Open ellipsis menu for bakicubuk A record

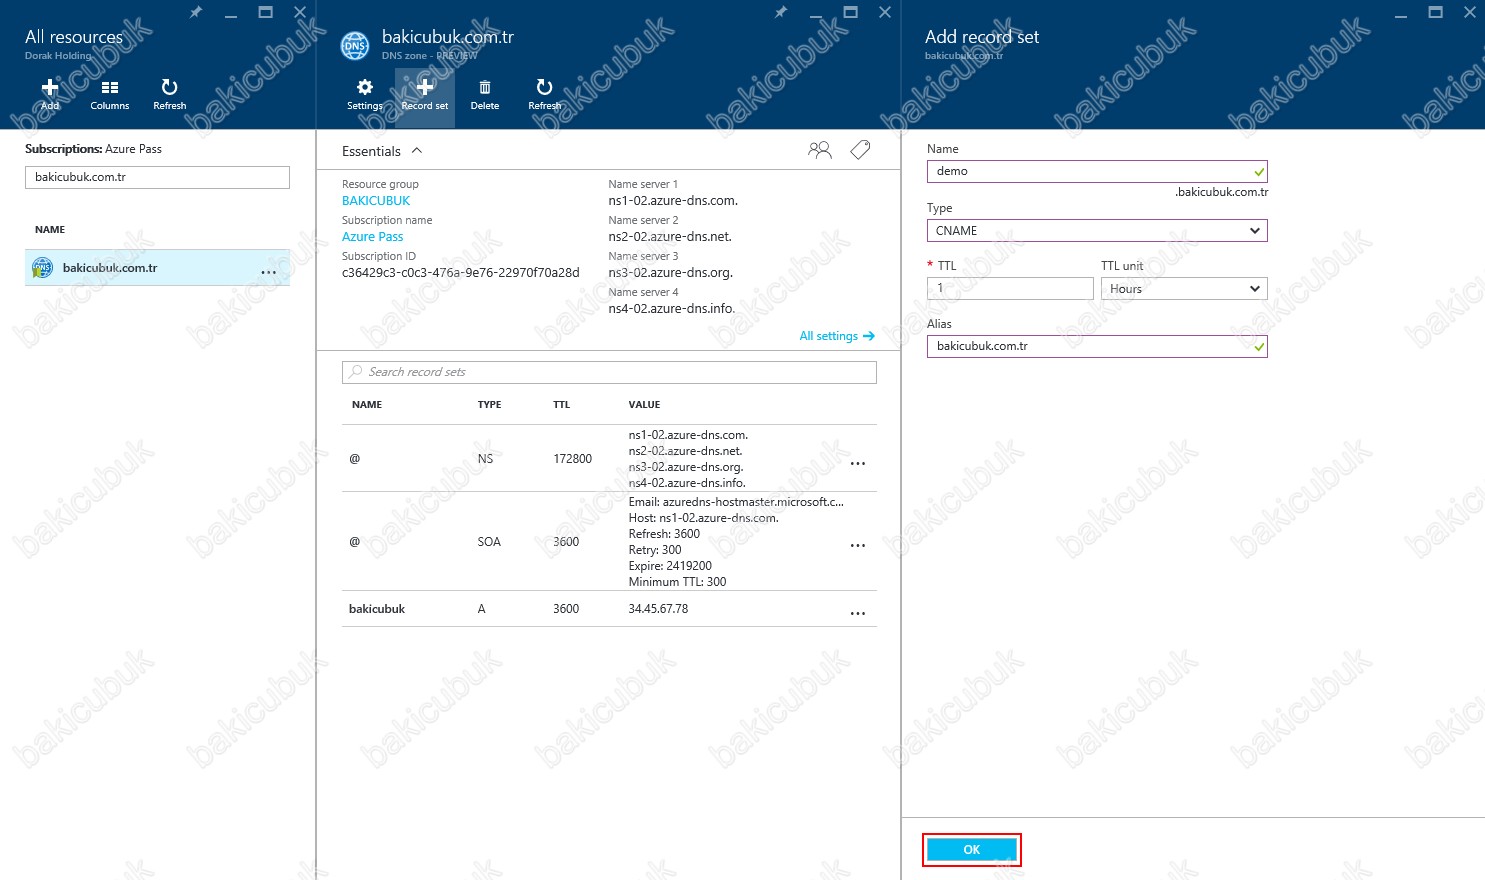[x=858, y=613]
